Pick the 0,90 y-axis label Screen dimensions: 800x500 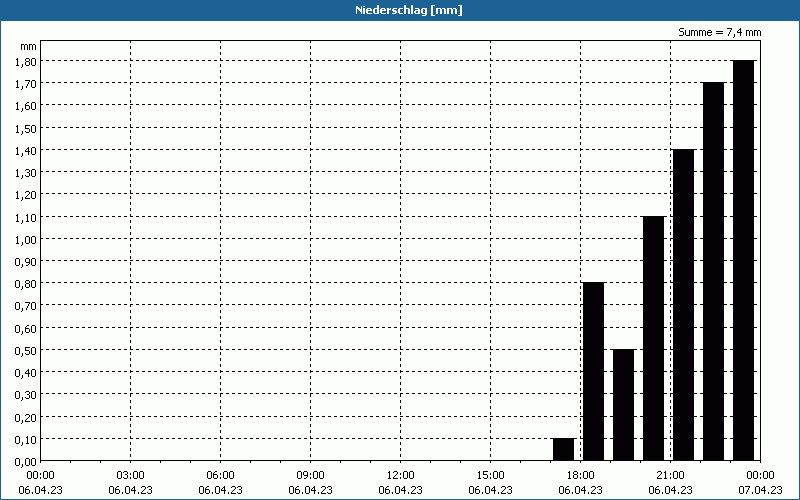pyautogui.click(x=26, y=261)
